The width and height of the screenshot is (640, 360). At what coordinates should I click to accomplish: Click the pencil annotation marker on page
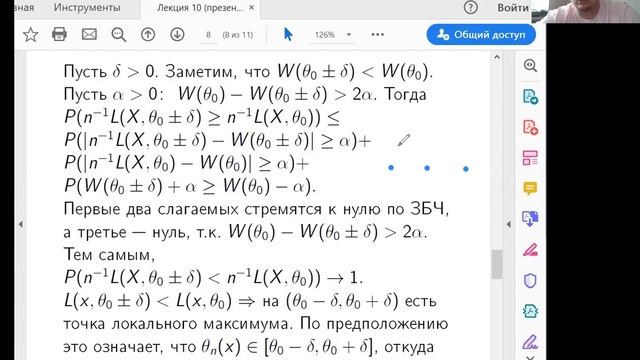click(404, 141)
